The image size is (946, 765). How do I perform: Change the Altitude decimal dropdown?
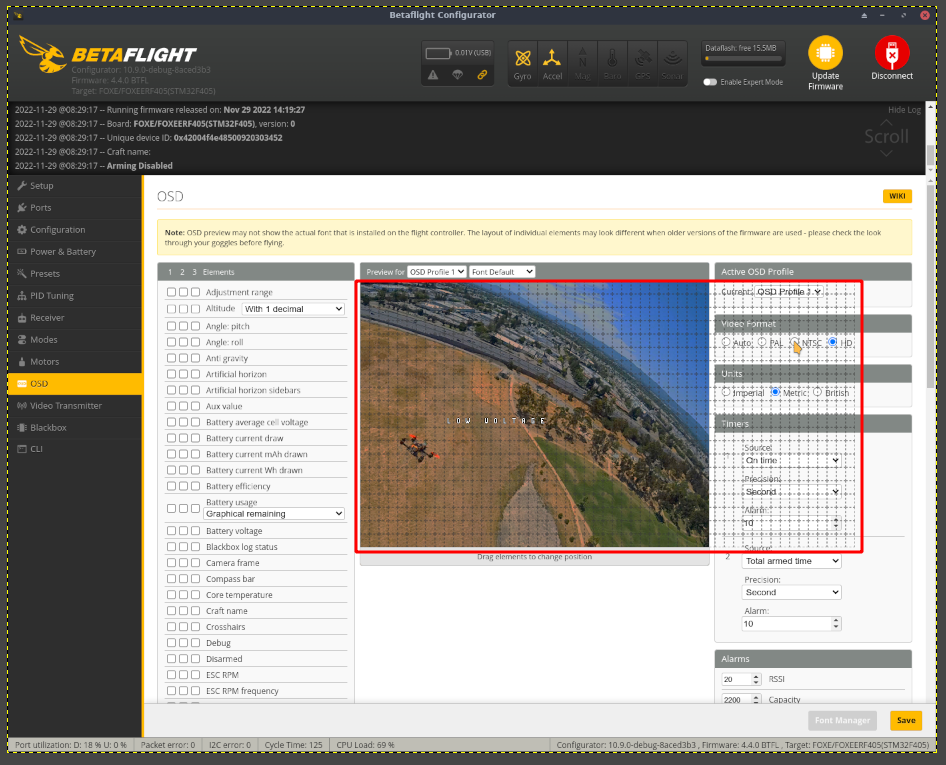(x=291, y=308)
